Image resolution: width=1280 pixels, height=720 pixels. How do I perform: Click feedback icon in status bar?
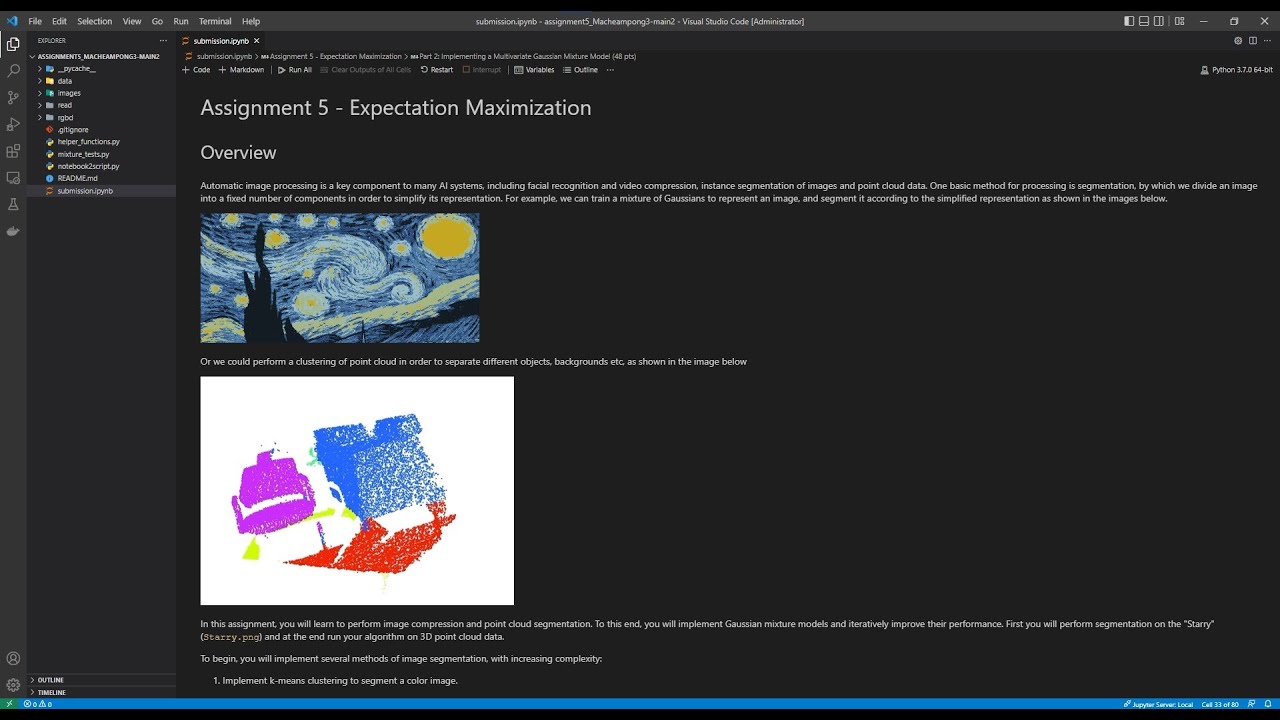point(1251,704)
